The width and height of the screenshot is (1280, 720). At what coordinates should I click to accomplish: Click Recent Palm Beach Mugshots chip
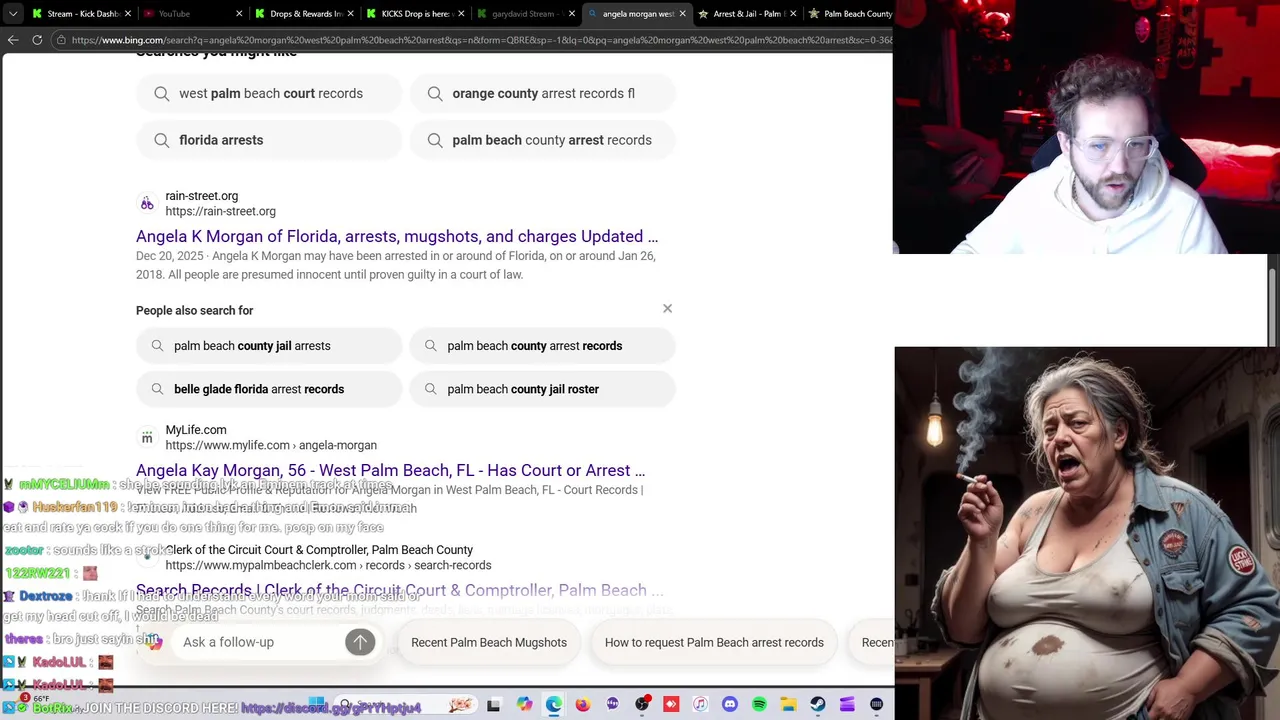[489, 642]
